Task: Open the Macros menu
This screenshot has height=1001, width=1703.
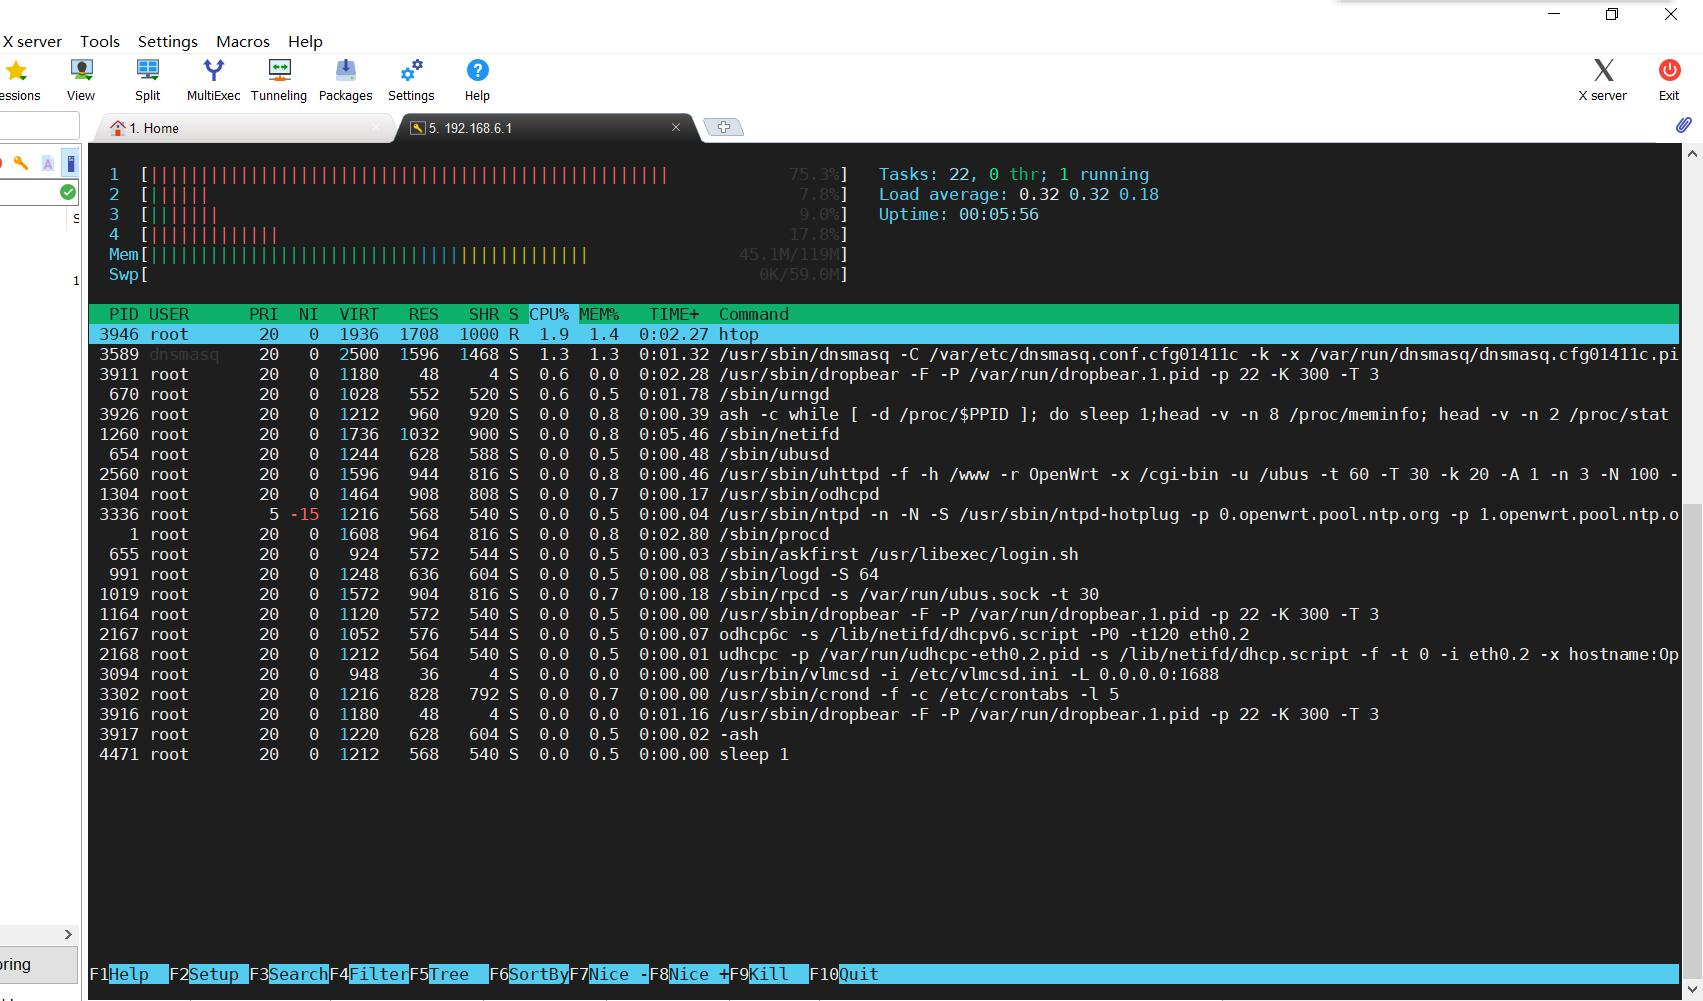Action: [242, 41]
